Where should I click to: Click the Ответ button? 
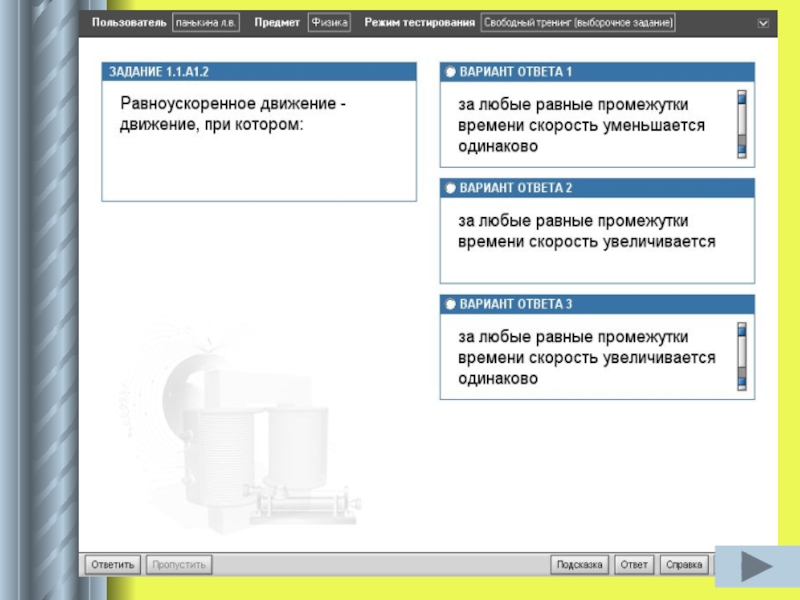coord(634,565)
